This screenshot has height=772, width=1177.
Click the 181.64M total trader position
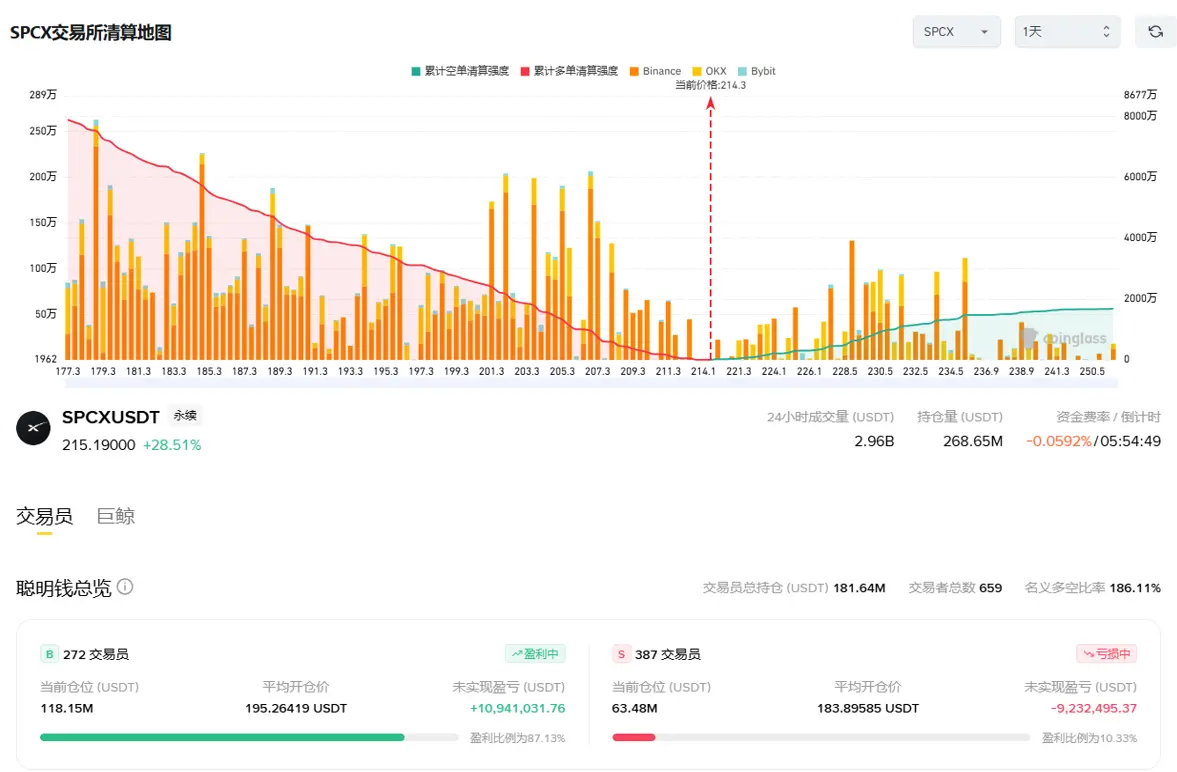point(859,587)
